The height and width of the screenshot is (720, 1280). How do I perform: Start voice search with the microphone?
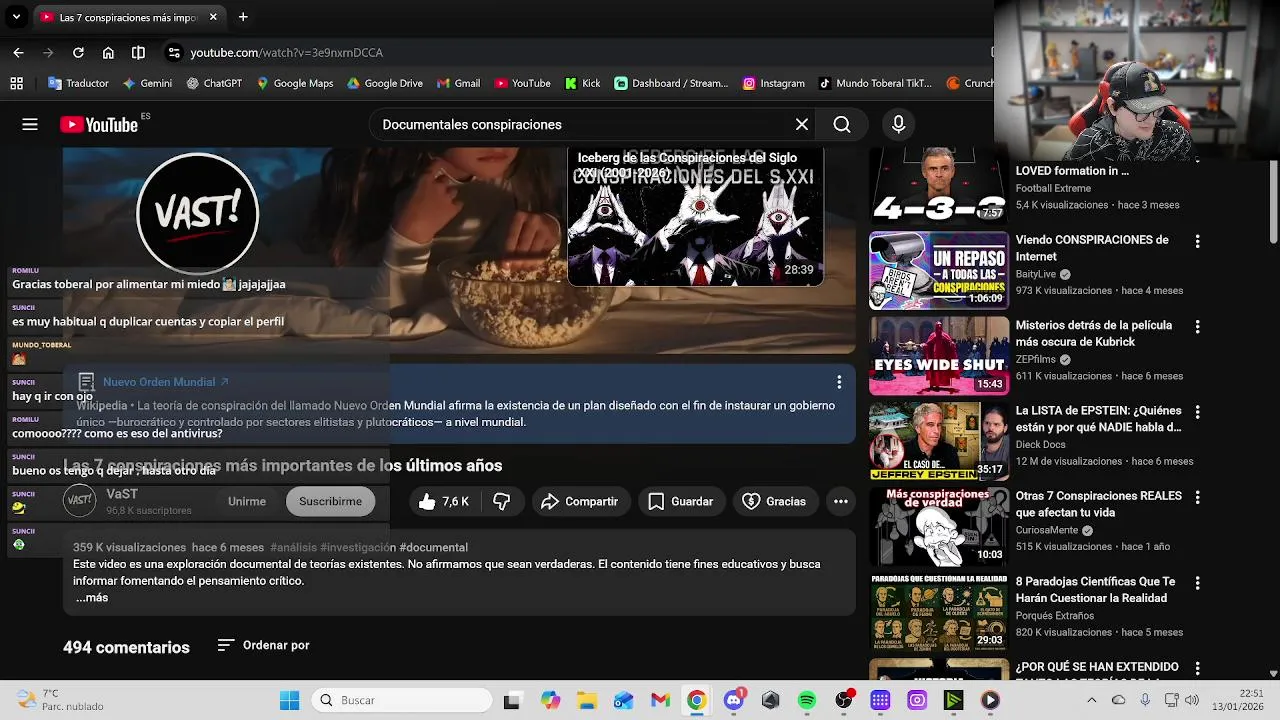click(x=898, y=124)
